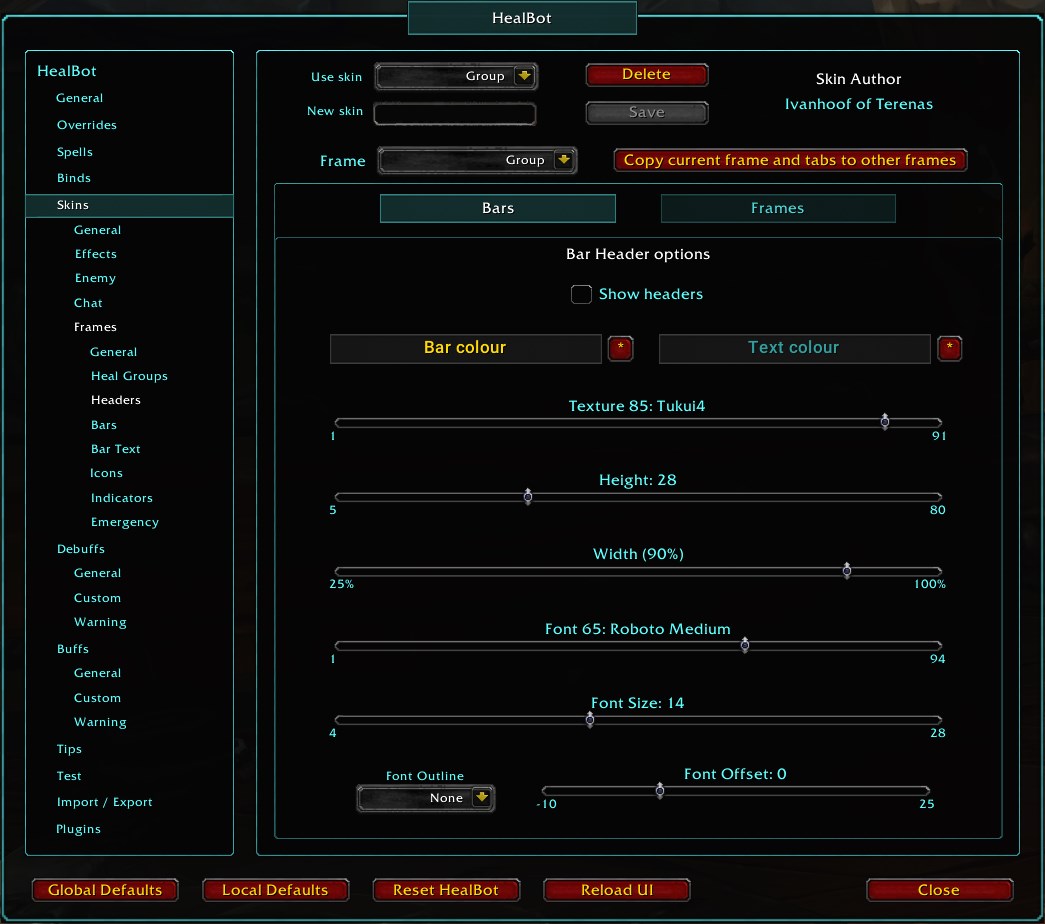Image resolution: width=1045 pixels, height=924 pixels.
Task: Open the Frame Group dropdown
Action: click(477, 160)
